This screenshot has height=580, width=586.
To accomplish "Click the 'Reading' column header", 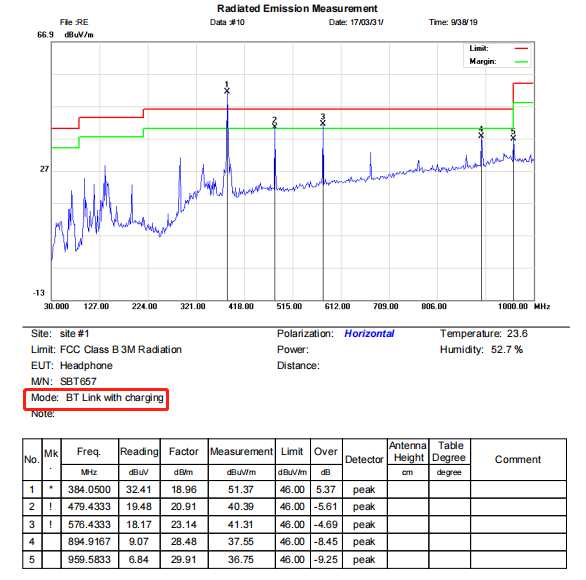I will [139, 452].
